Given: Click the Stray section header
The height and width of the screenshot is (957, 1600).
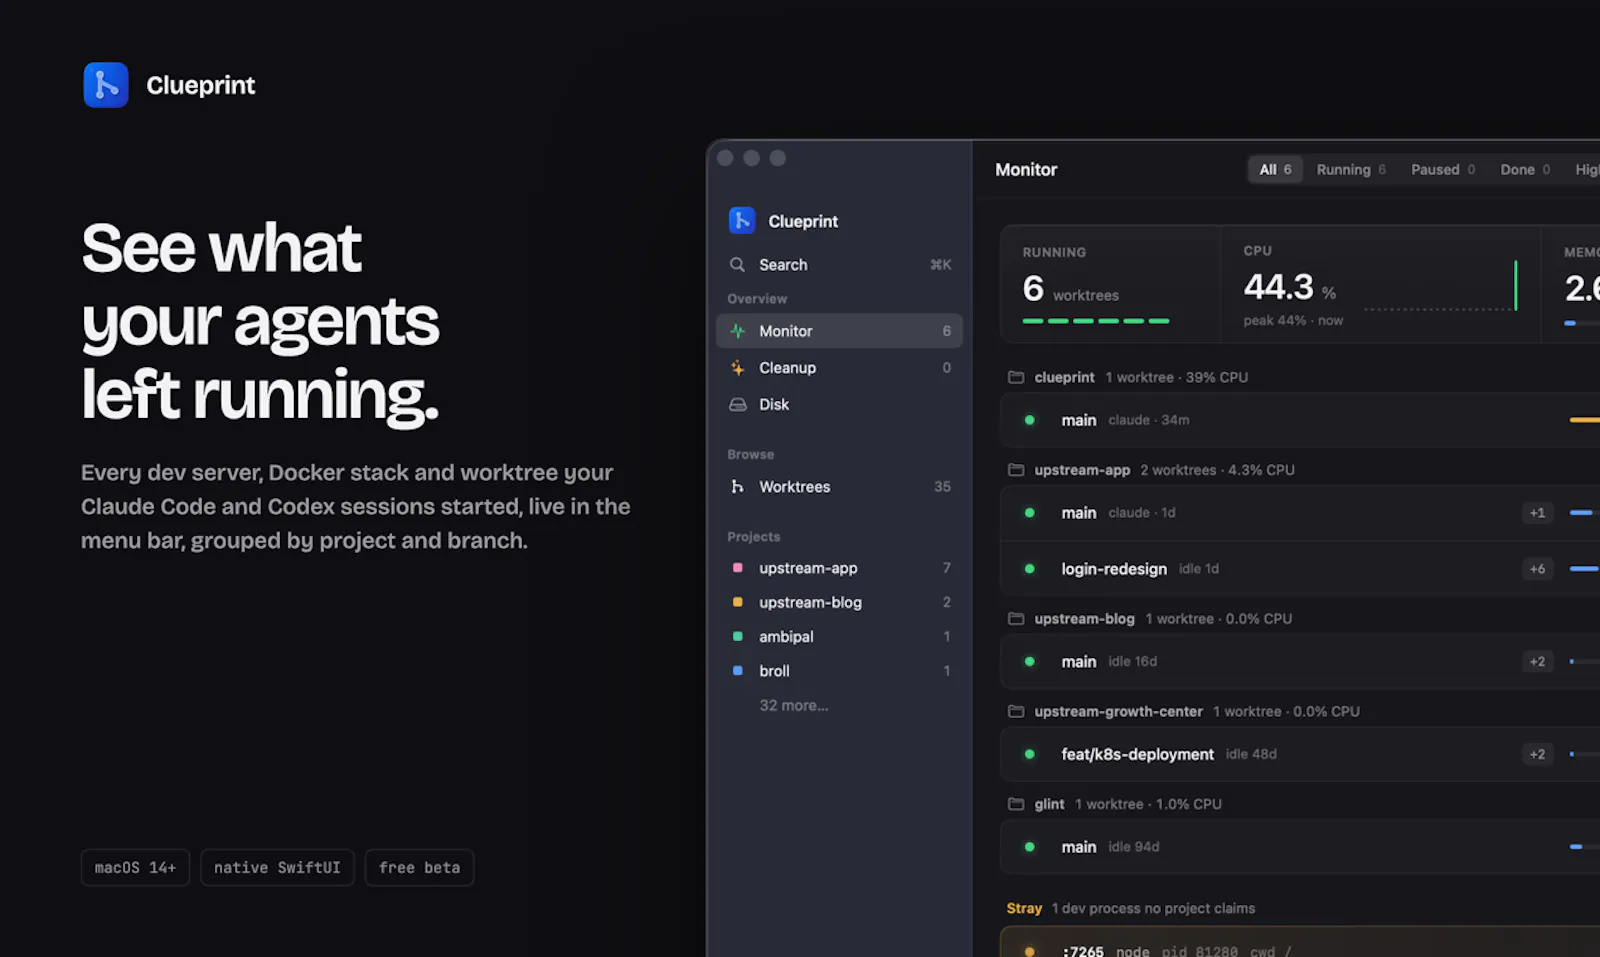Looking at the screenshot, I should coord(1131,908).
